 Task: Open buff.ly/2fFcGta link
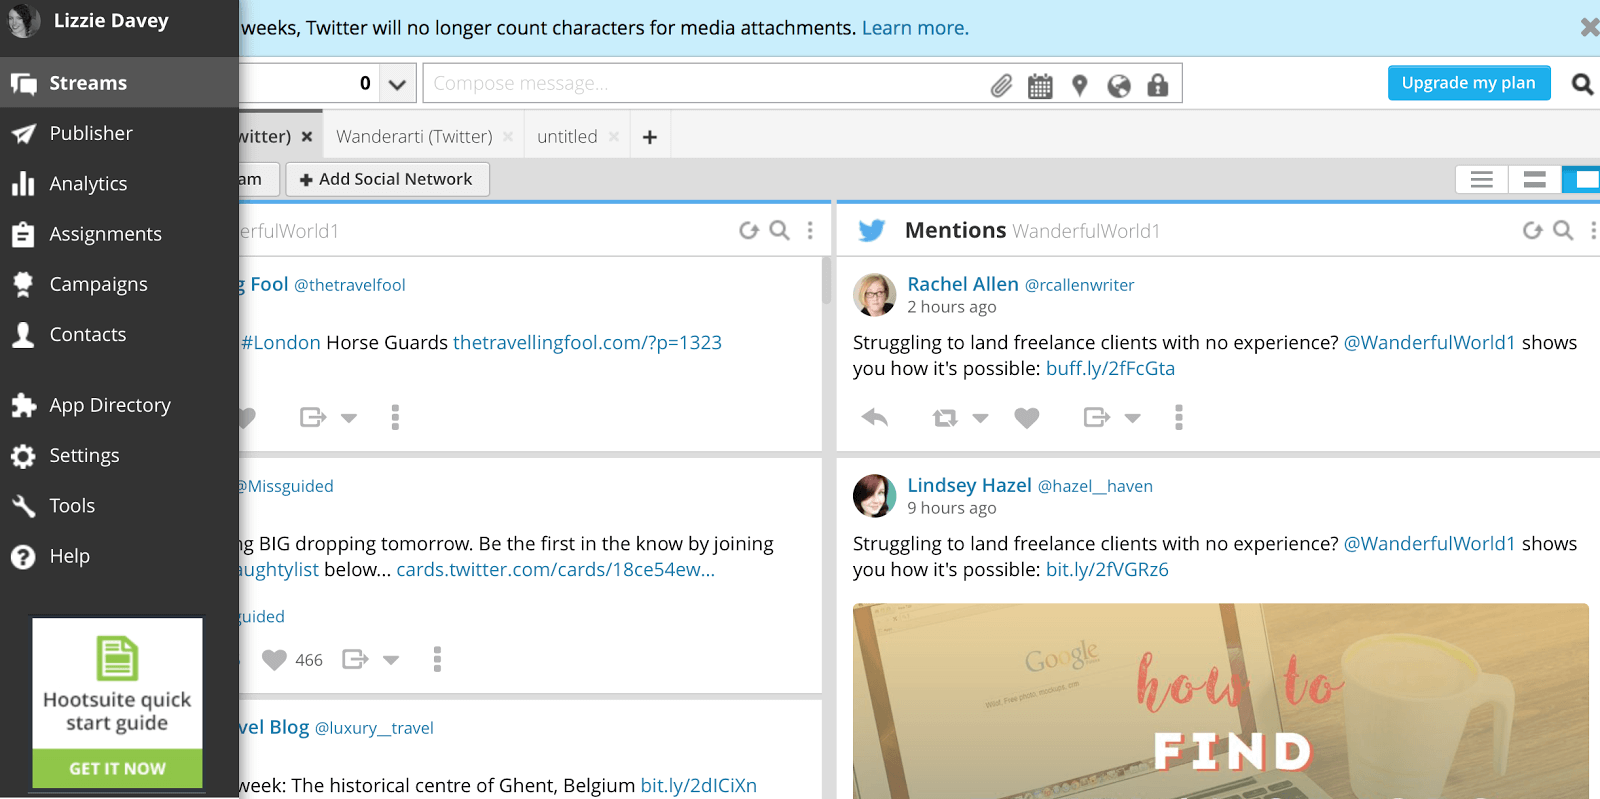tap(1110, 369)
